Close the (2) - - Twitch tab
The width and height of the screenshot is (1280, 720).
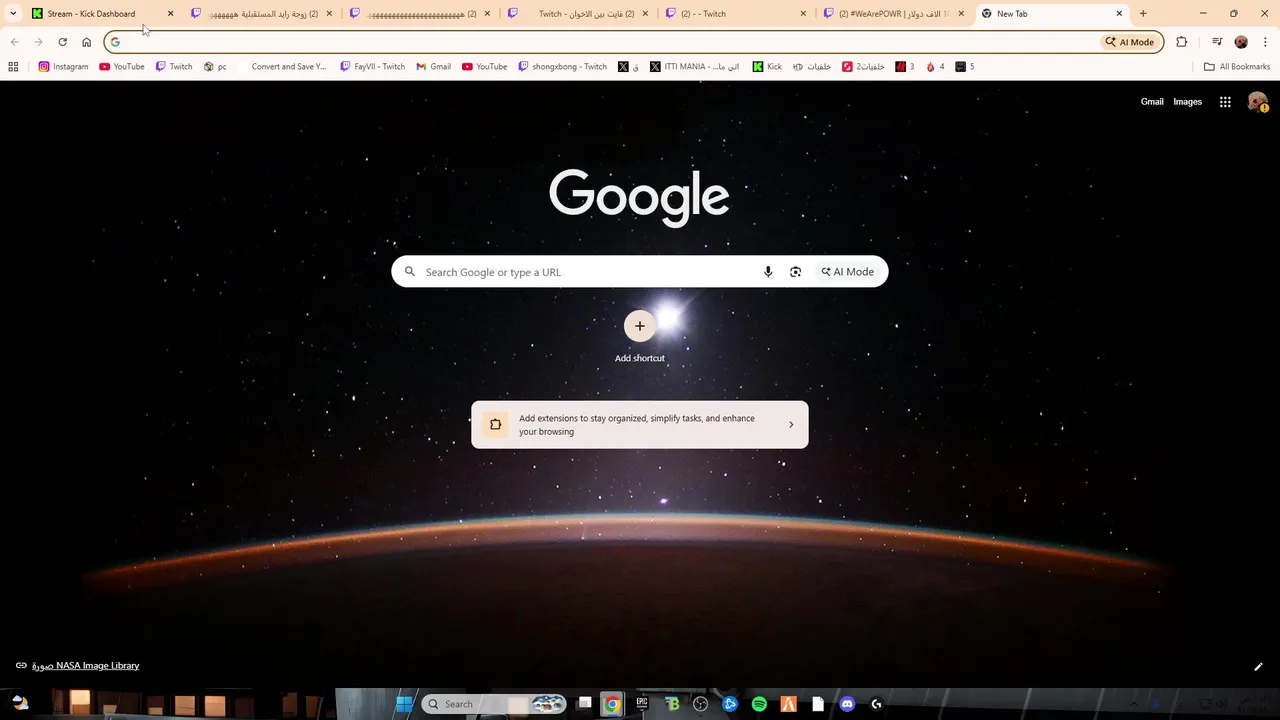point(803,14)
